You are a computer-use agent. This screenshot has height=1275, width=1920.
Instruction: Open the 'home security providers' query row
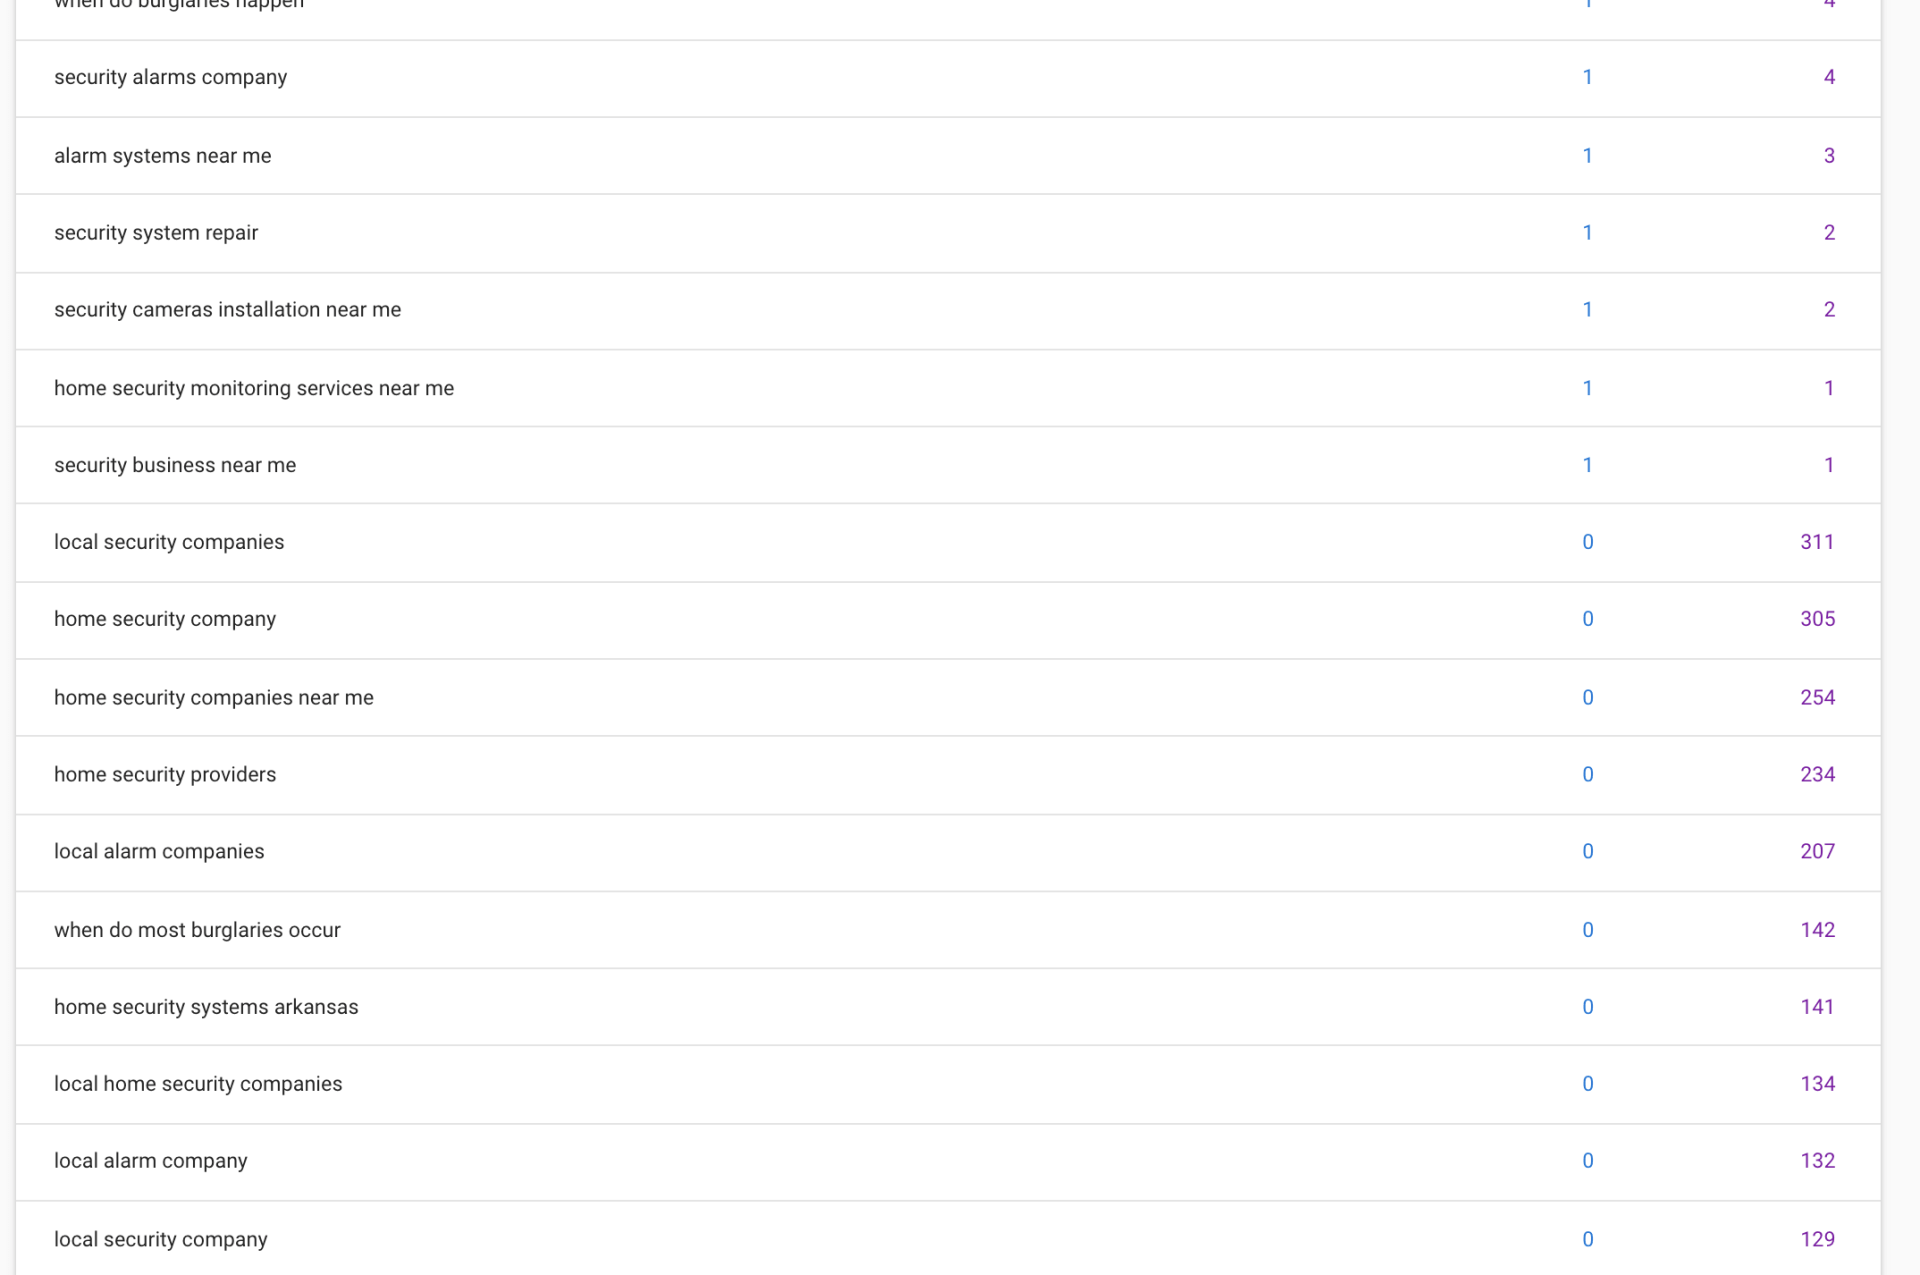tap(165, 775)
